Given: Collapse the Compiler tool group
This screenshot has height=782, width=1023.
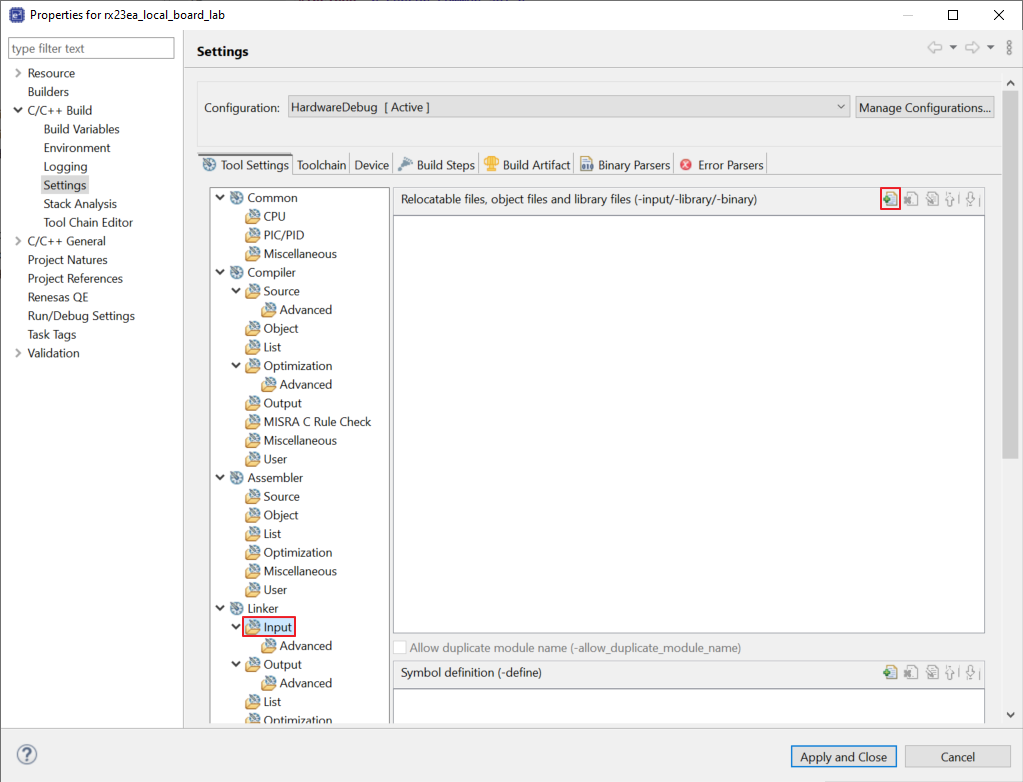Looking at the screenshot, I should [x=221, y=273].
